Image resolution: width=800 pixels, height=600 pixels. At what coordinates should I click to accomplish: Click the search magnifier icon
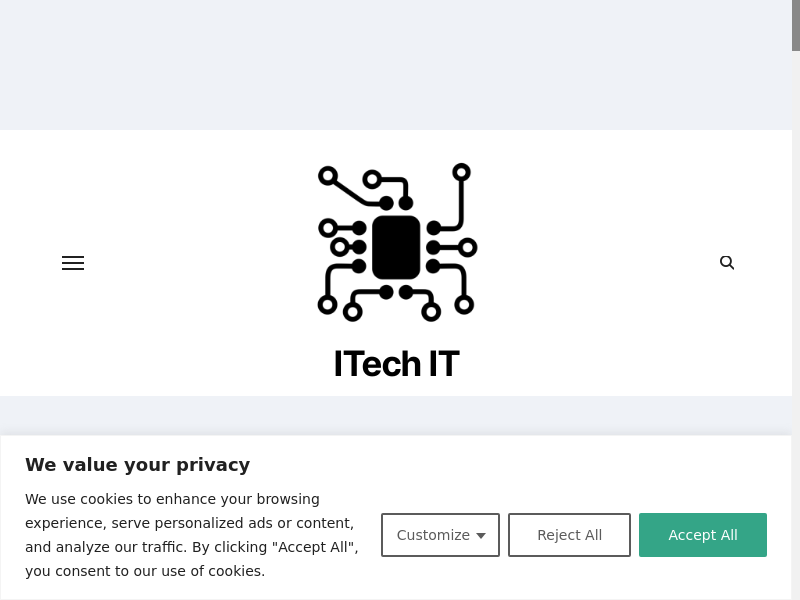(727, 263)
